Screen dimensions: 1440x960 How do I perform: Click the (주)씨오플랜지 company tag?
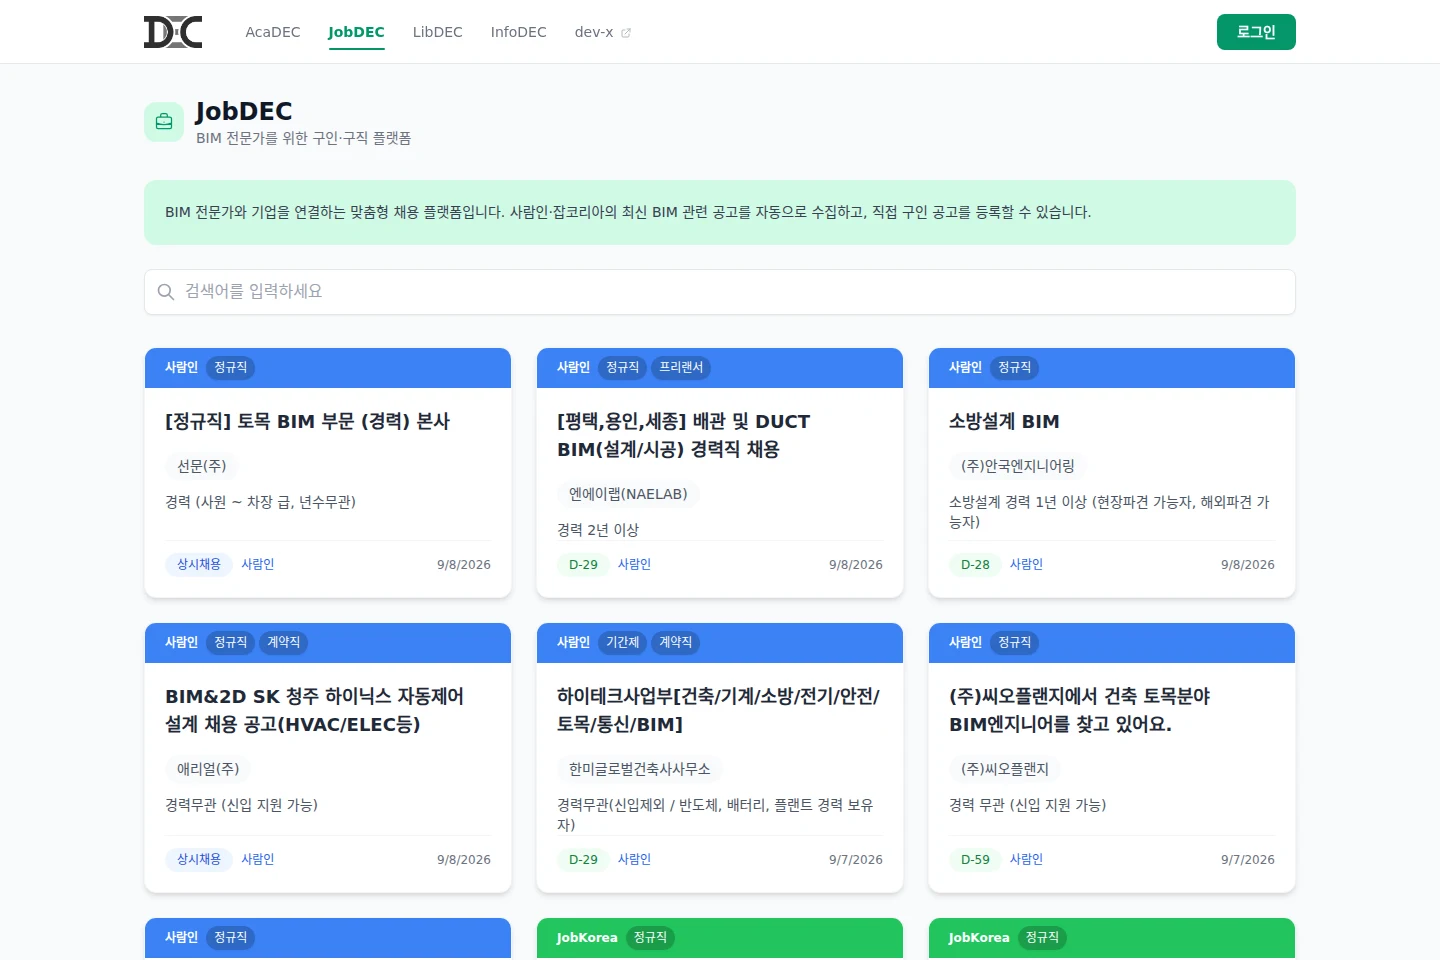(1005, 769)
